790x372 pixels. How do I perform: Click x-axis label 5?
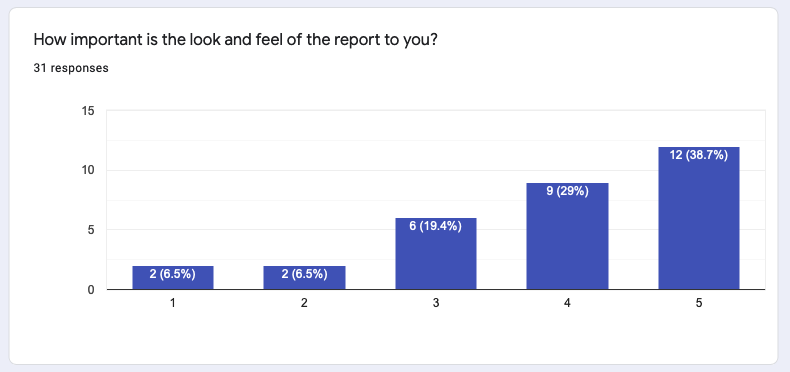pyautogui.click(x=699, y=303)
